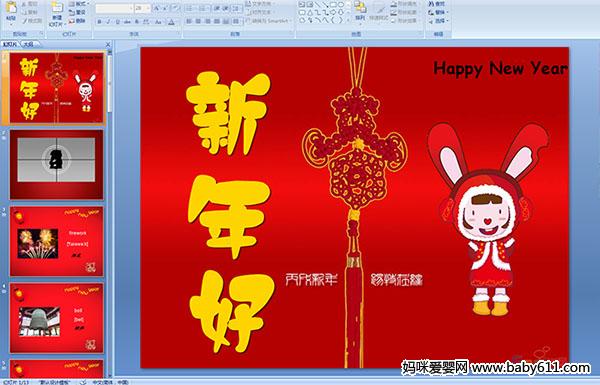This screenshot has width=600, height=385.
Task: Switch to the Outline tab in left pane
Action: (x=28, y=44)
